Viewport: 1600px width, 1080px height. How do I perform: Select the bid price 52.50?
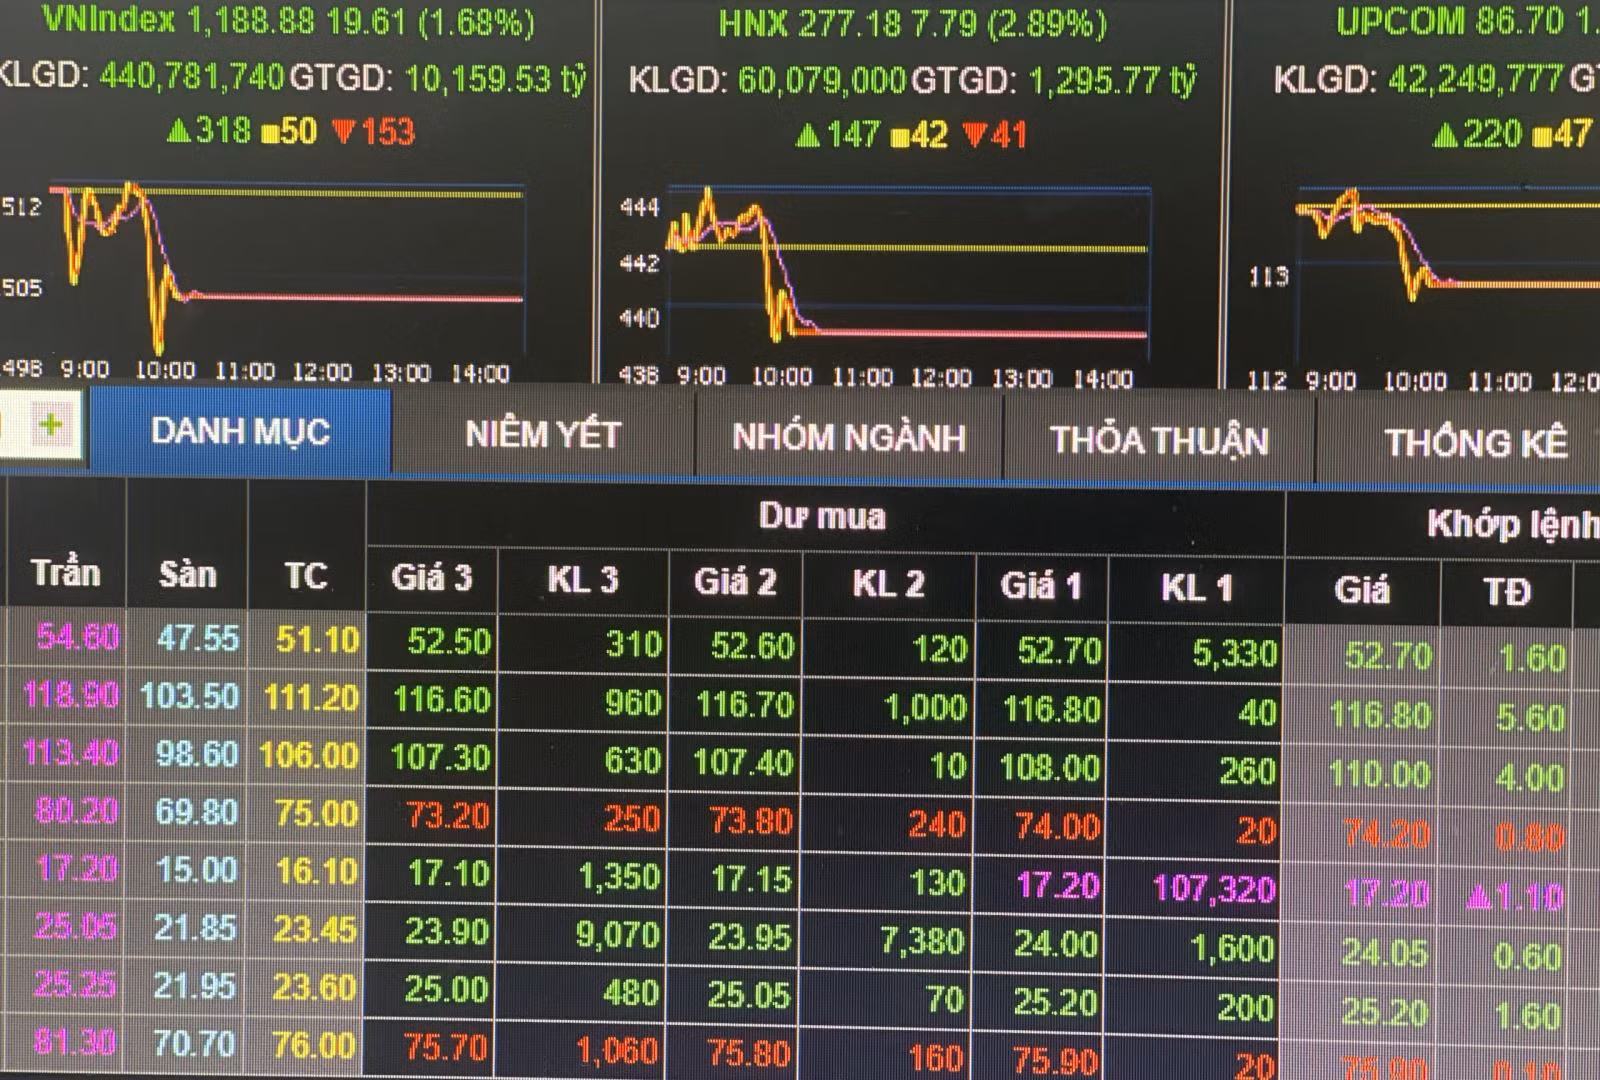[449, 642]
